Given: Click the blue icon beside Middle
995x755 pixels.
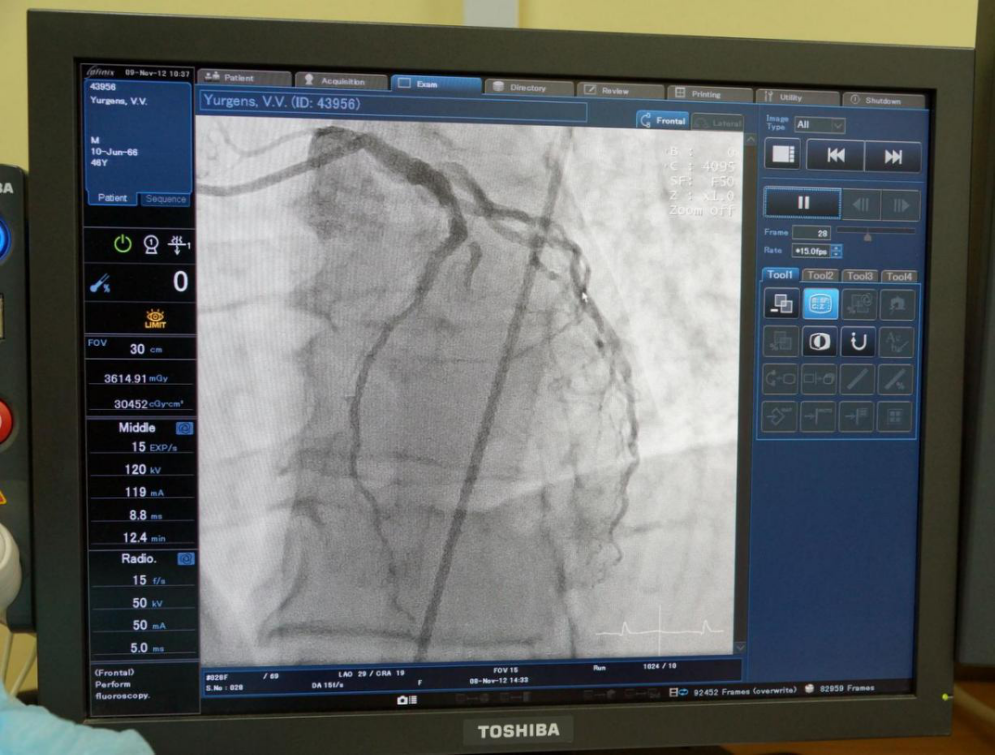Looking at the screenshot, I should (184, 428).
